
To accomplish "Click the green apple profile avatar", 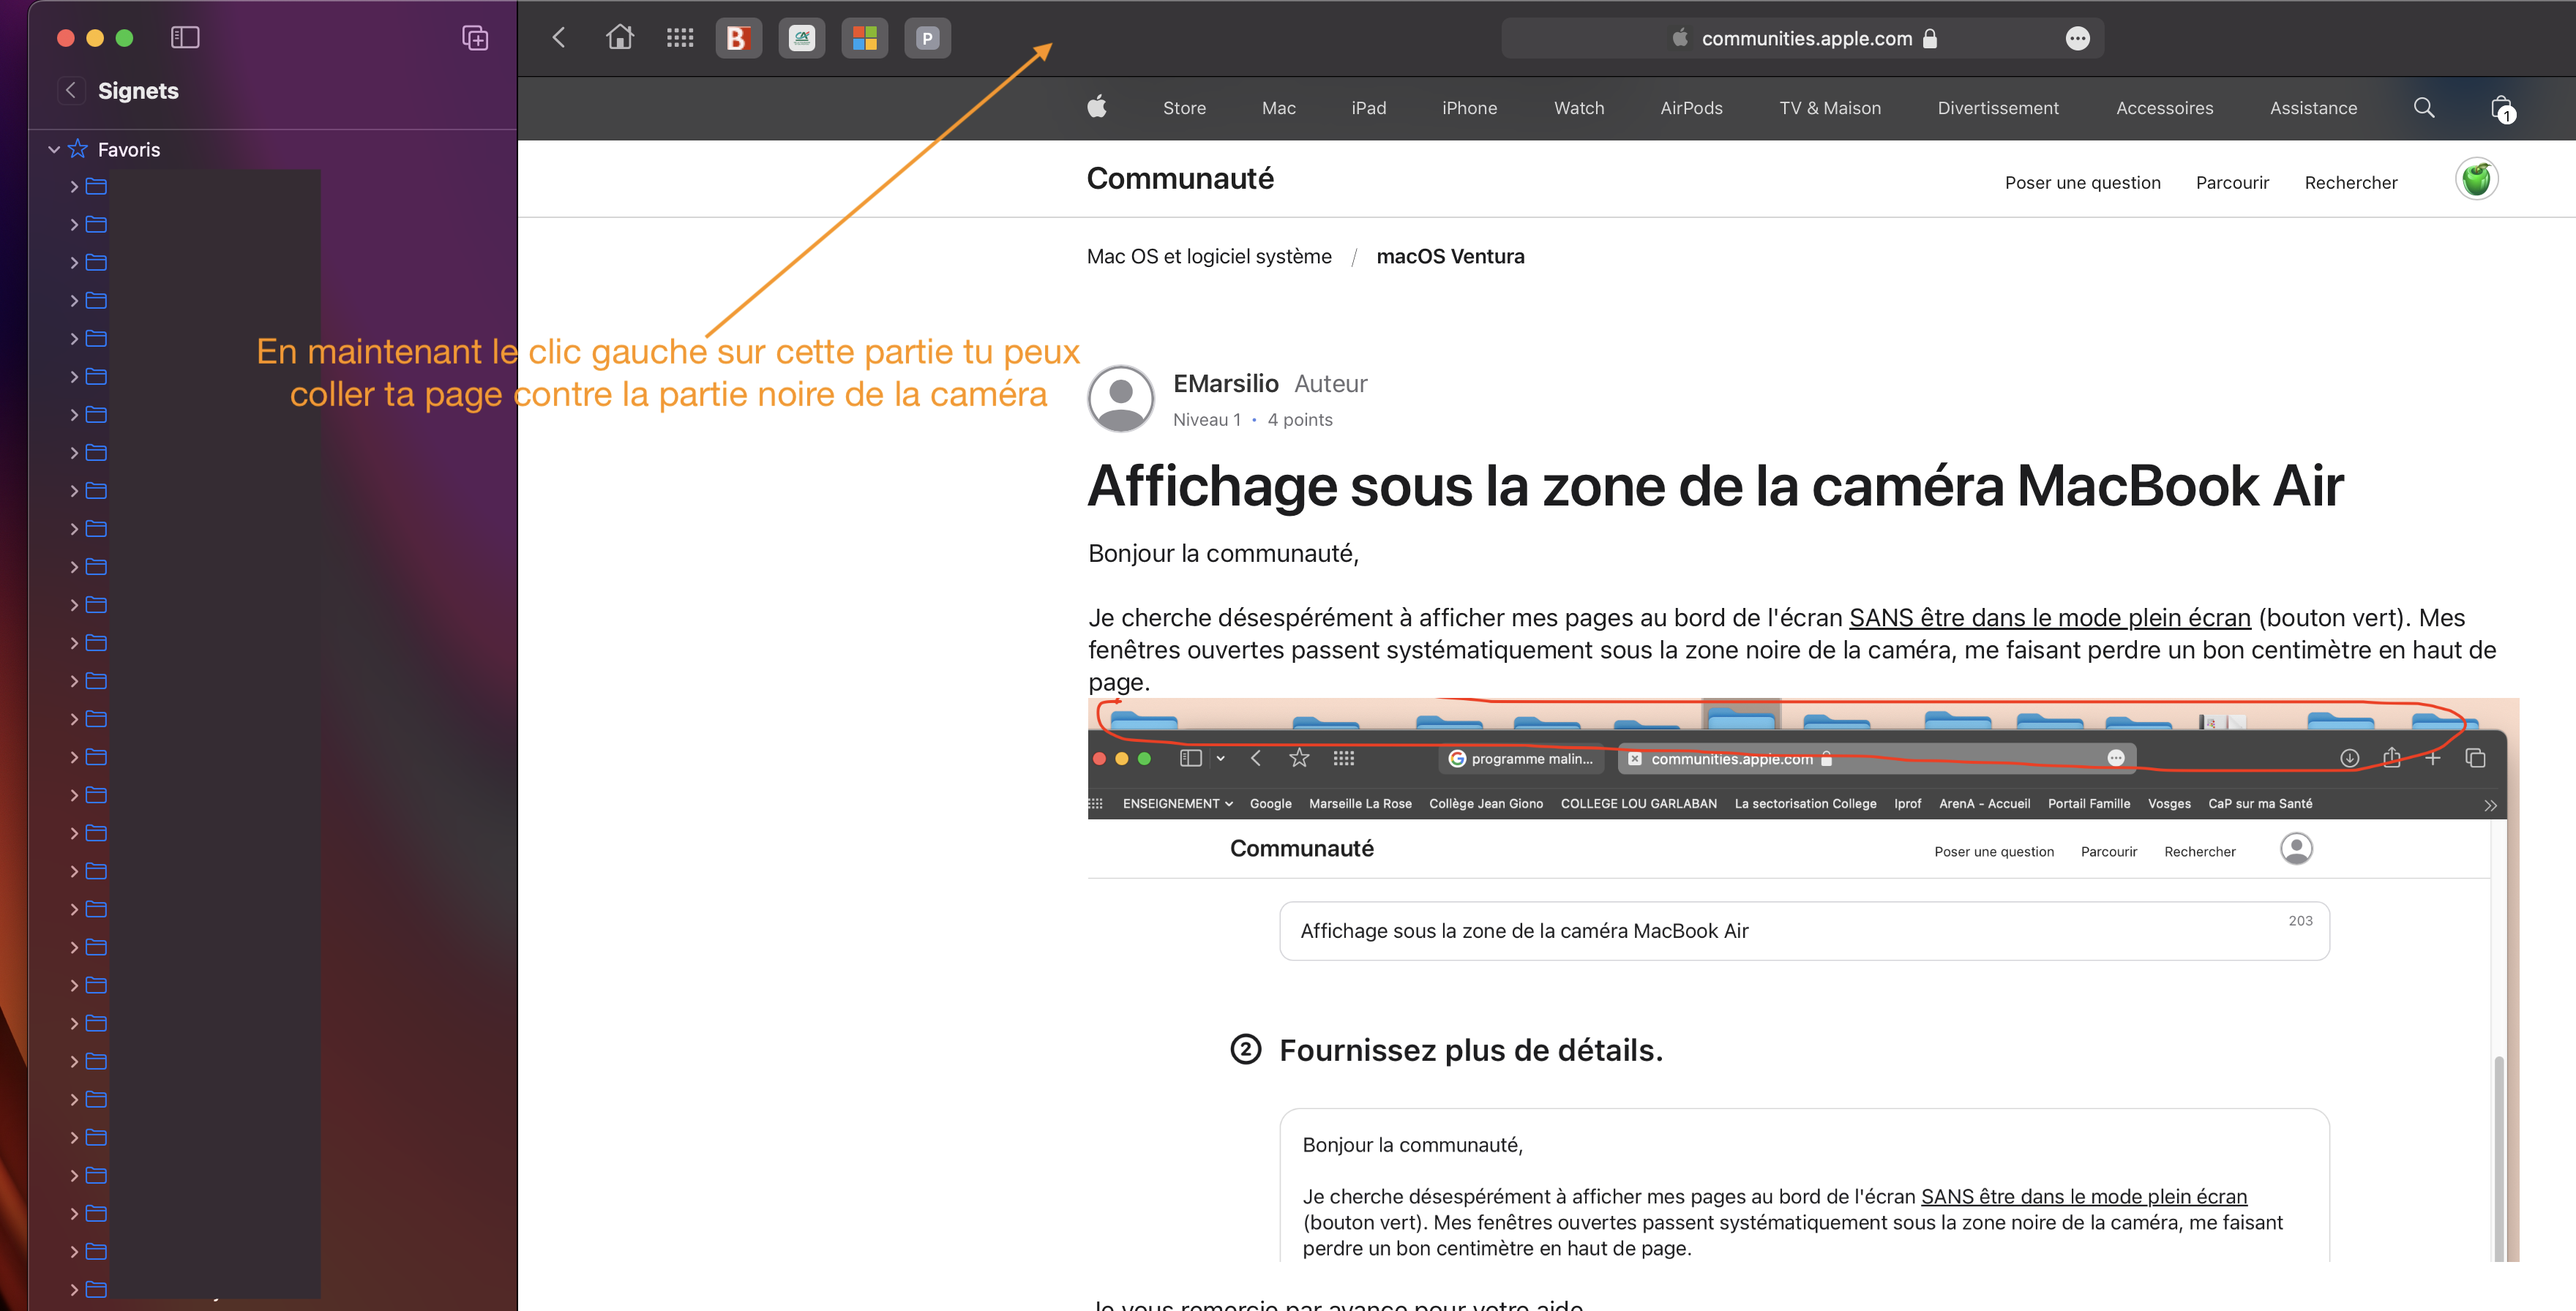I will 2476,180.
